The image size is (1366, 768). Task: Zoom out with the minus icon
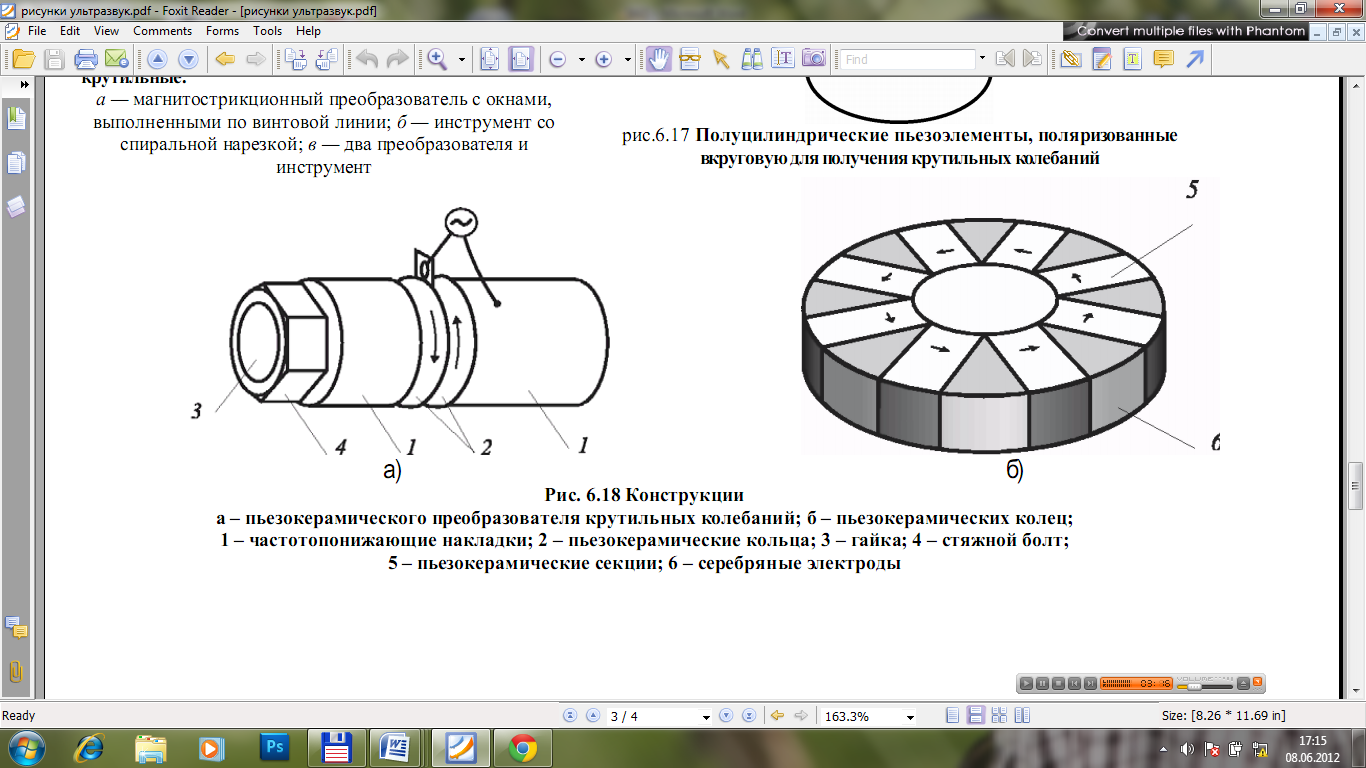point(558,59)
